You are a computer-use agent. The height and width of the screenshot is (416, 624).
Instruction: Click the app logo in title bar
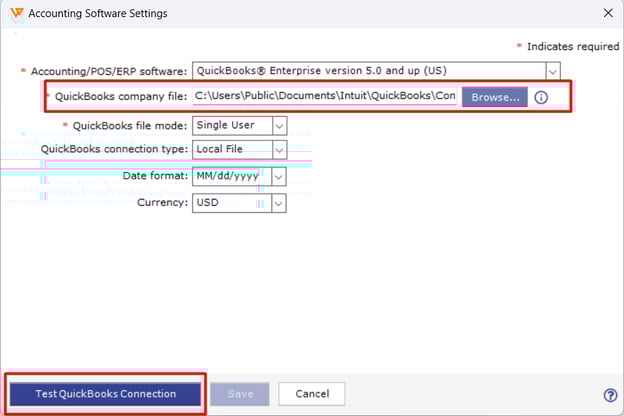point(17,14)
